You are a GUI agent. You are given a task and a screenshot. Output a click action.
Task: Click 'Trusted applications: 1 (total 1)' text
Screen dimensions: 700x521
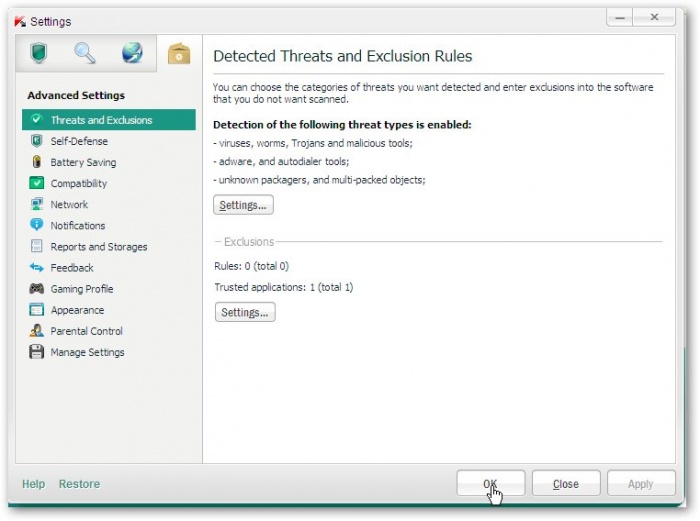tap(283, 287)
